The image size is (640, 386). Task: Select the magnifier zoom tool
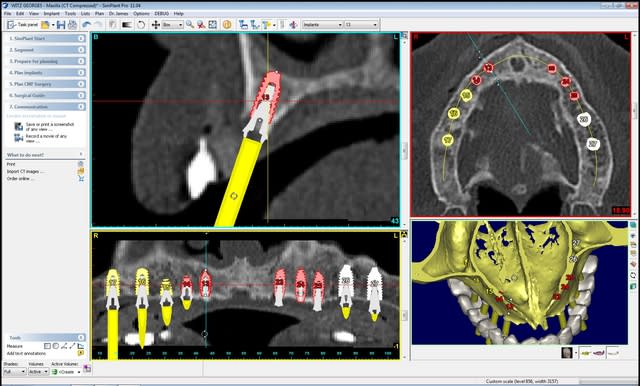pyautogui.click(x=190, y=25)
